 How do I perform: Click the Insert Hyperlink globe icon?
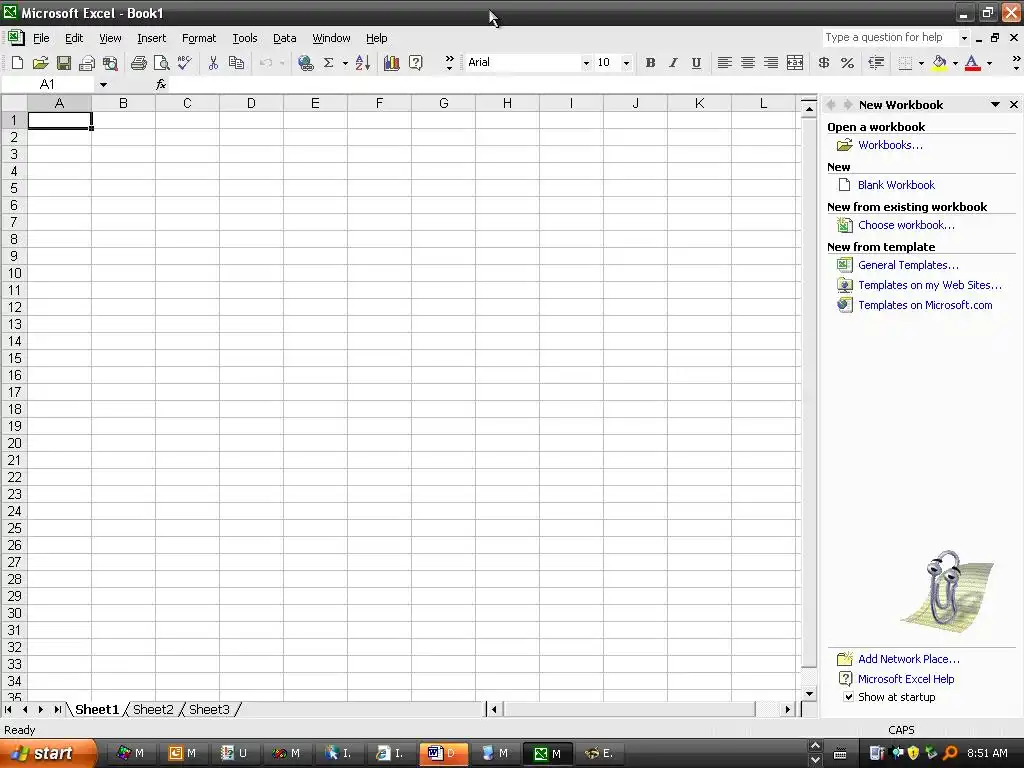coord(305,63)
